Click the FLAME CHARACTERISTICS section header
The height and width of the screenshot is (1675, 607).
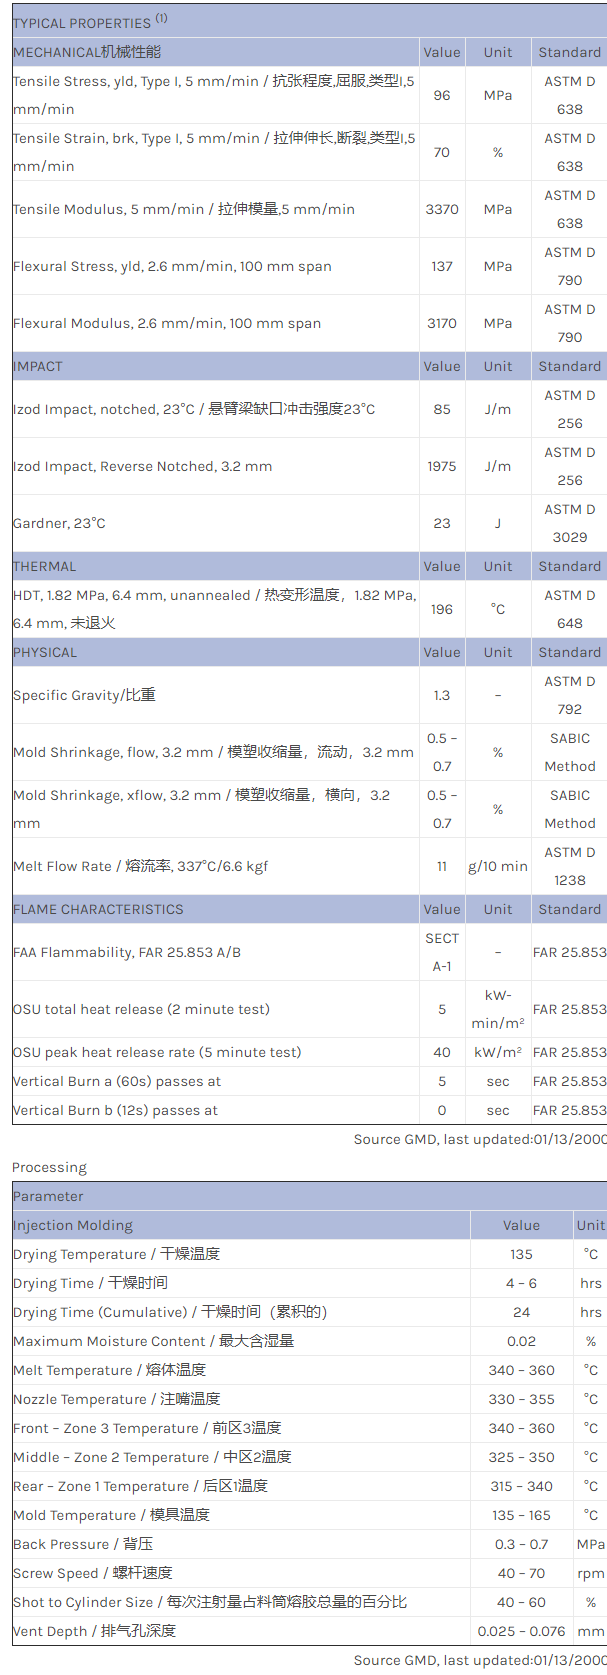pyautogui.click(x=98, y=909)
